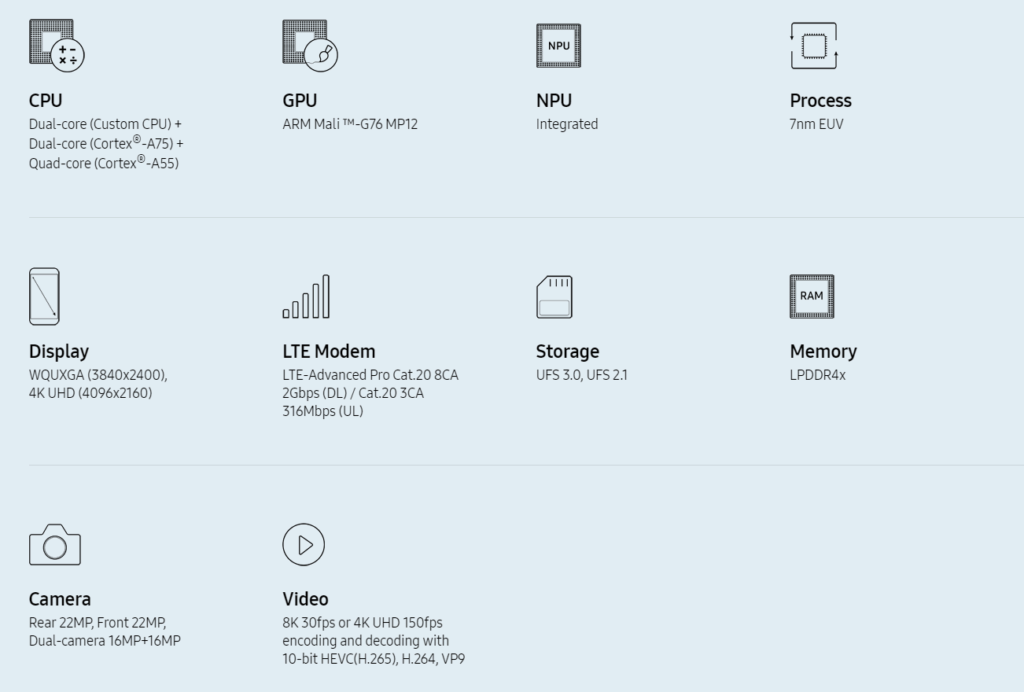This screenshot has width=1024, height=692.
Task: Click the Camera icon
Action: 55,545
